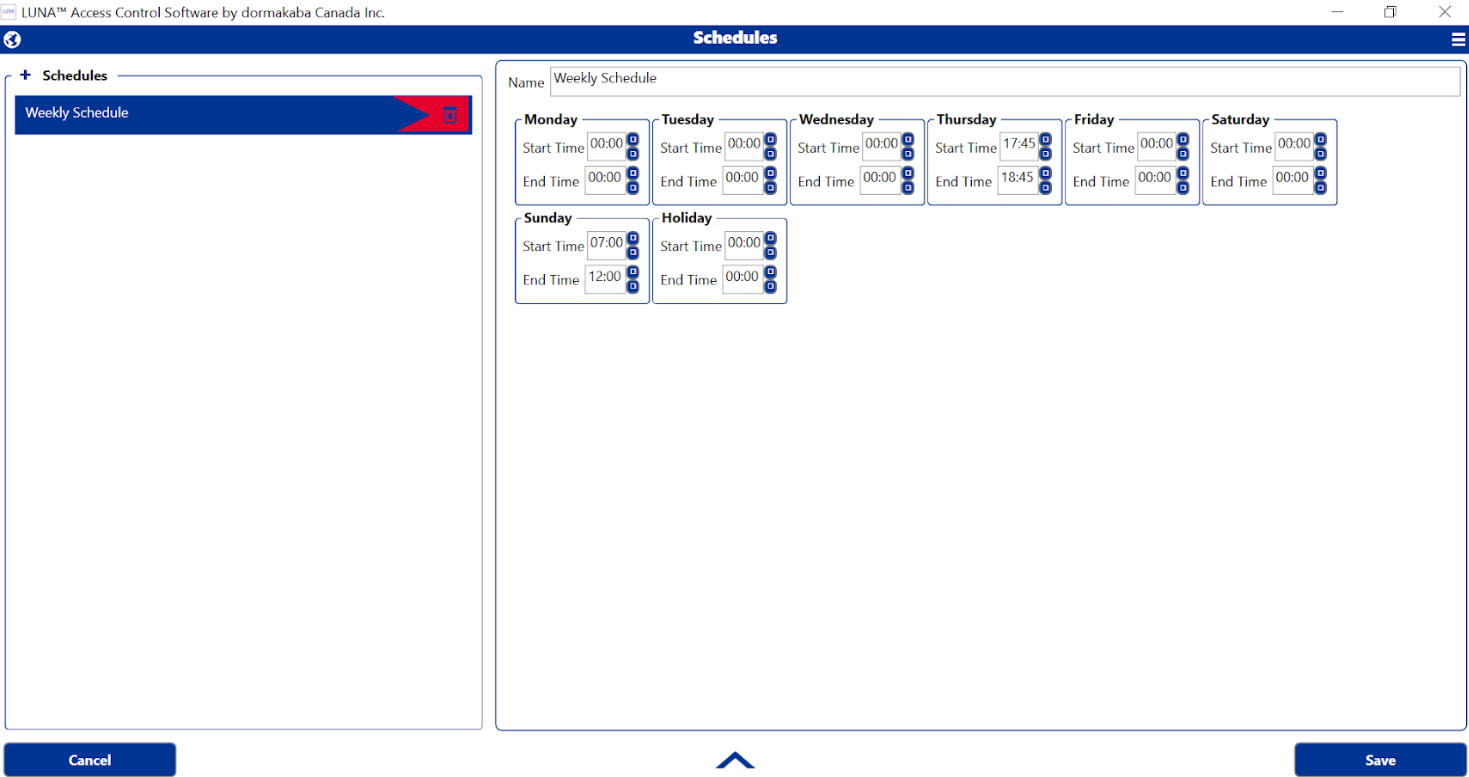The height and width of the screenshot is (777, 1469).
Task: Click the Thursday End Time field
Action: (x=1017, y=180)
